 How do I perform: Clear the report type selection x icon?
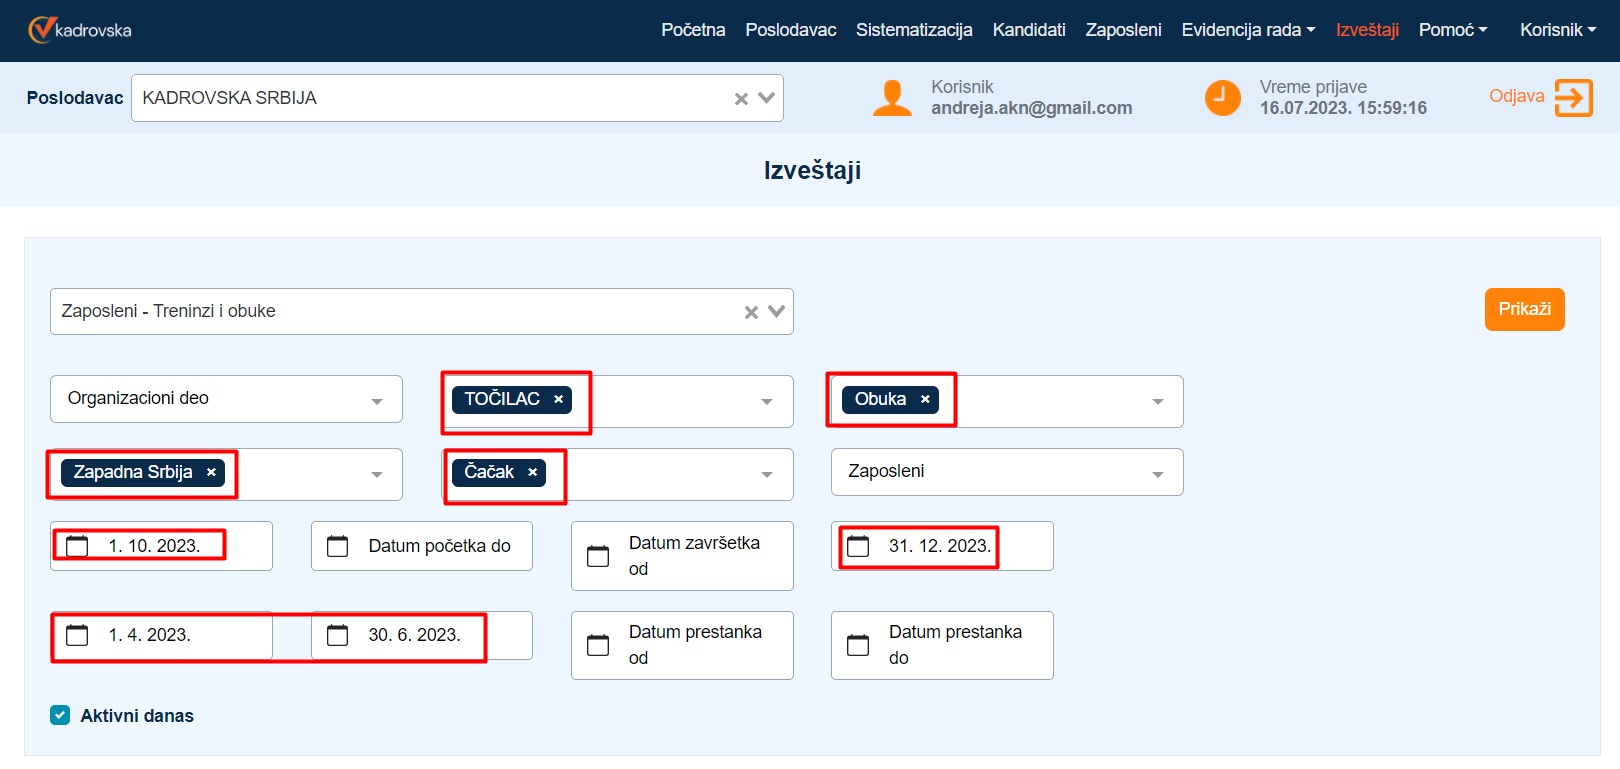(751, 312)
